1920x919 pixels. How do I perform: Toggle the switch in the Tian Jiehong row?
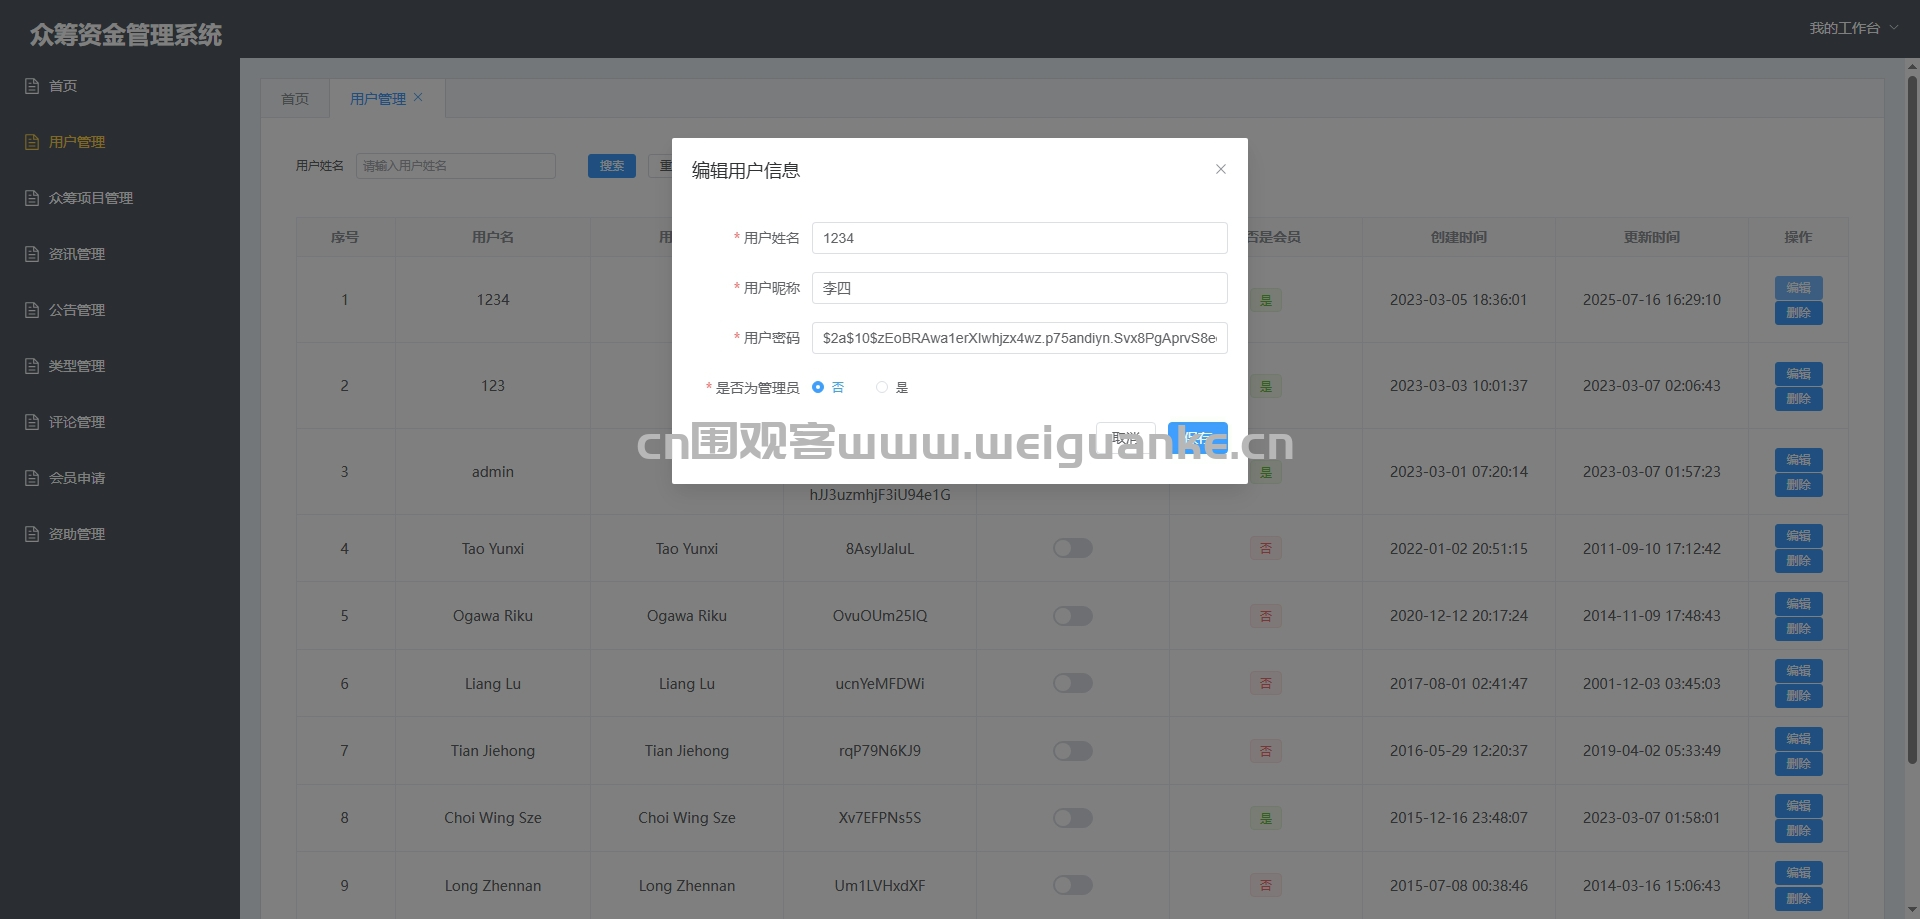pos(1073,751)
